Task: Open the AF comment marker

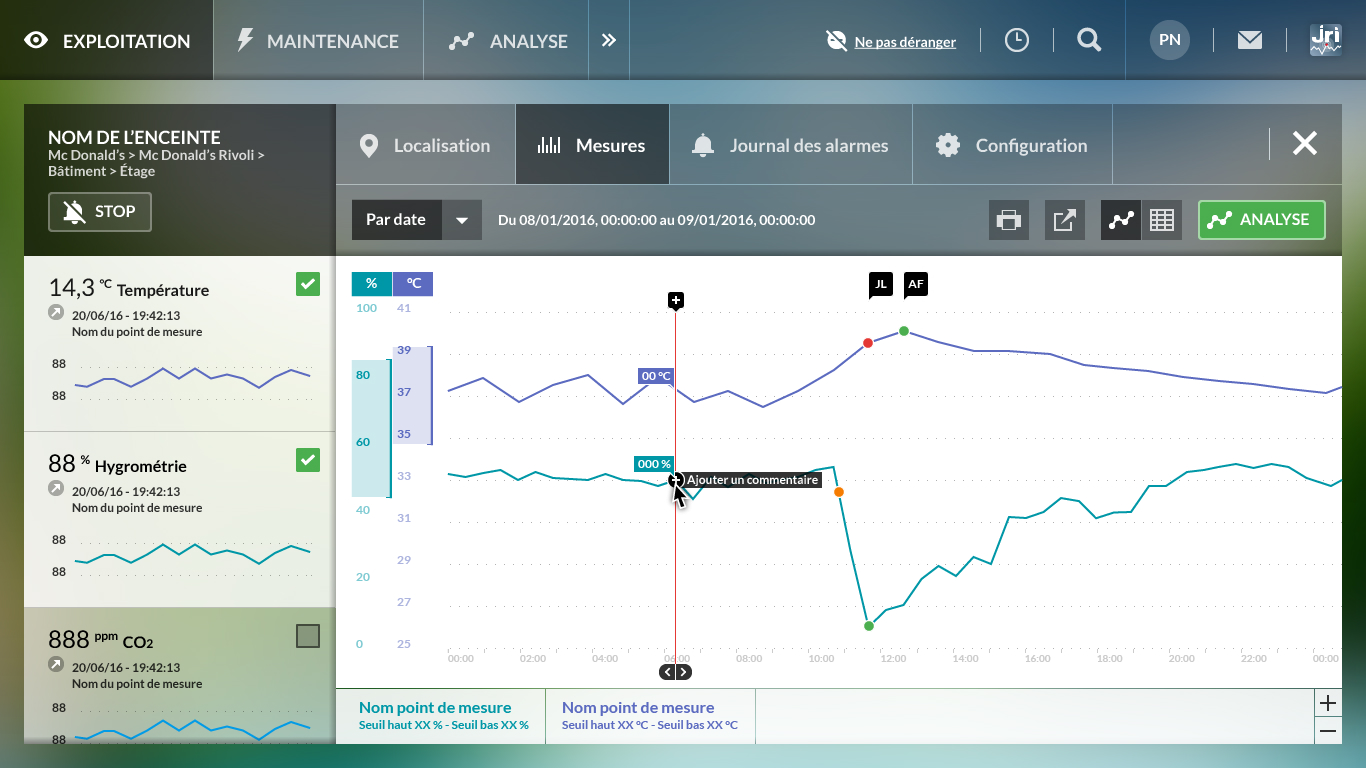Action: [x=916, y=285]
